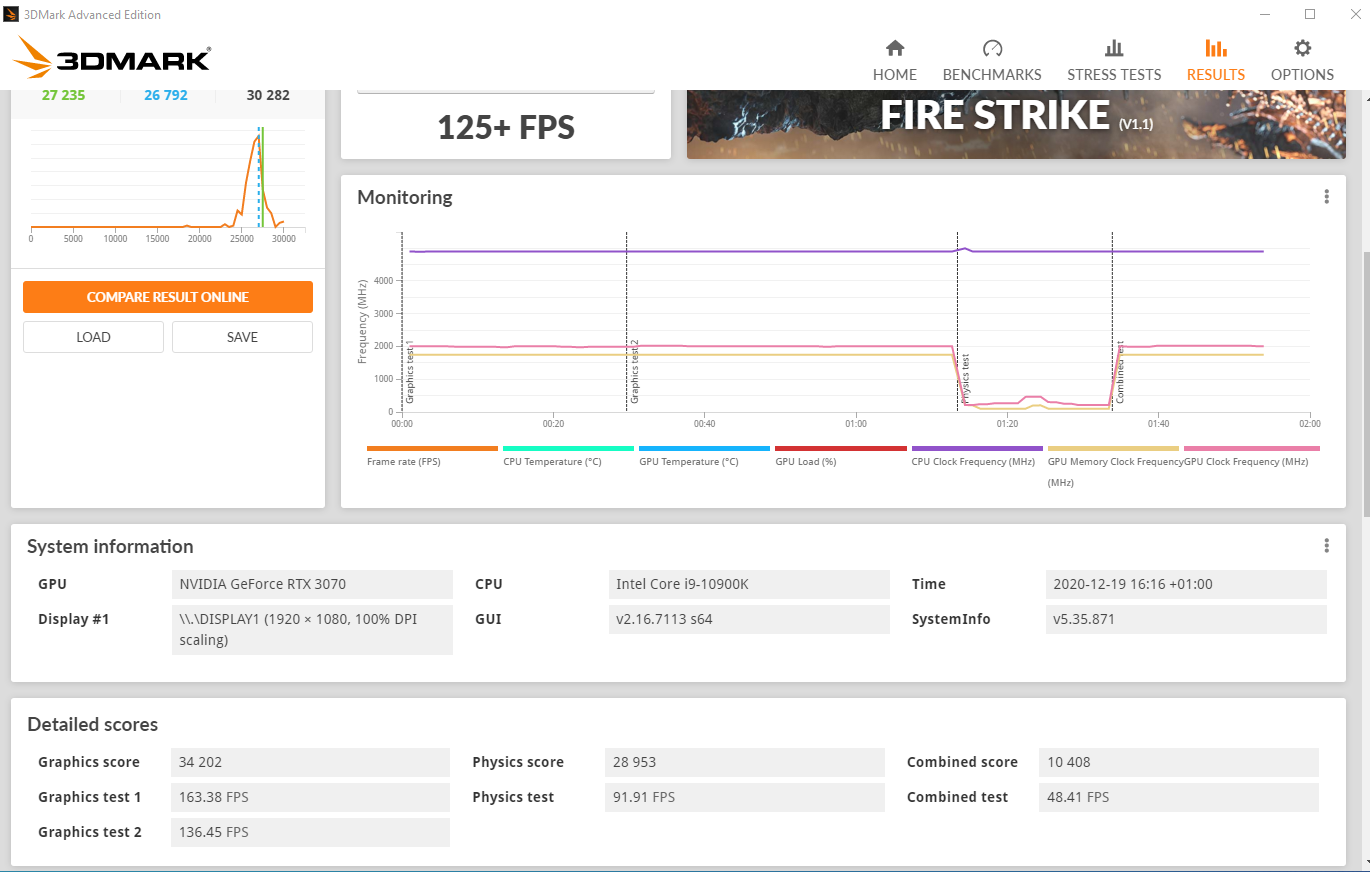Click the Graphics test 1 marker in chart
Screen dimensions: 1370x872
click(409, 372)
